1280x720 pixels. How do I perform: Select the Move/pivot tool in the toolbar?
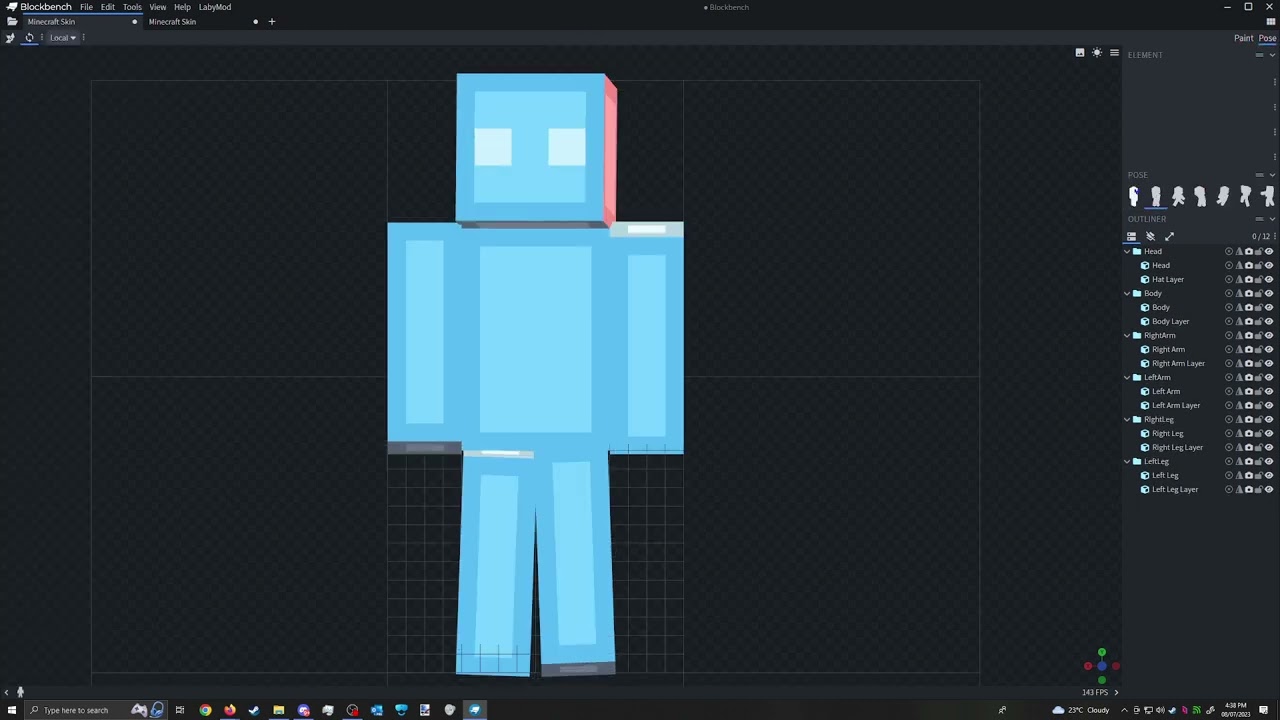click(x=10, y=38)
